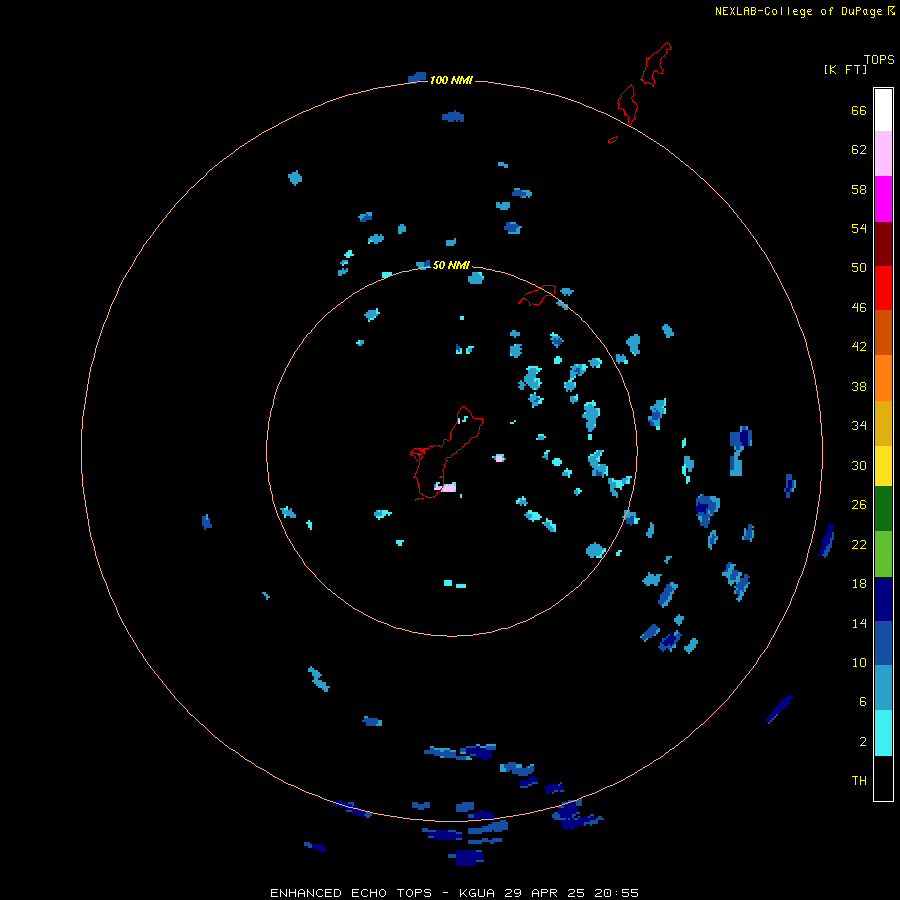Click the "20:55" timestamp

point(616,893)
